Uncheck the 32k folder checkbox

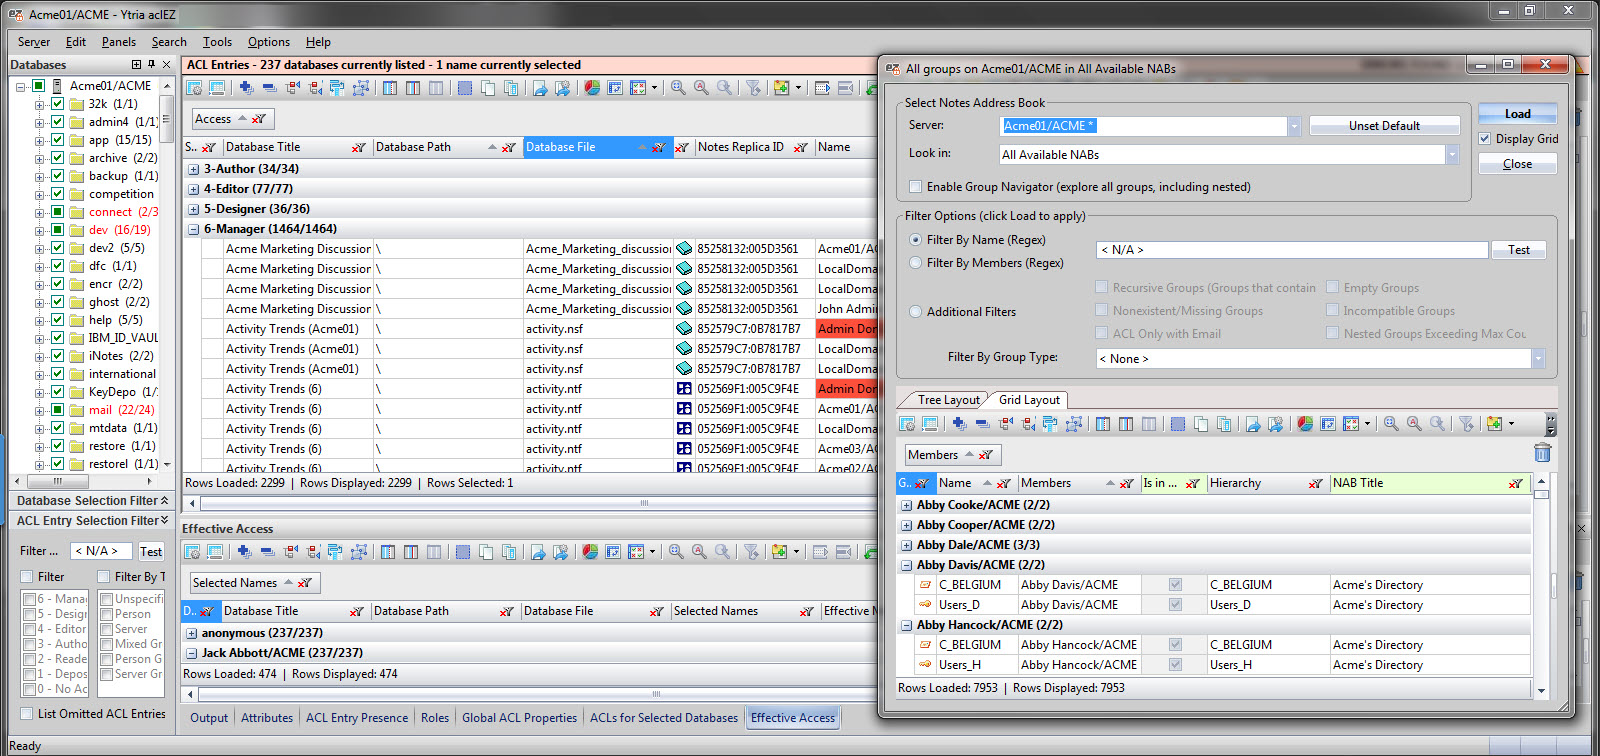tap(58, 104)
